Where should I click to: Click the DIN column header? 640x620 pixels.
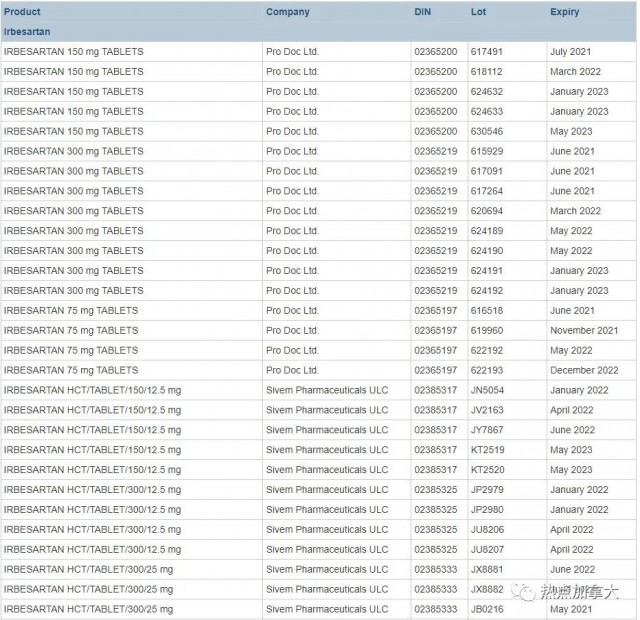[x=422, y=12]
